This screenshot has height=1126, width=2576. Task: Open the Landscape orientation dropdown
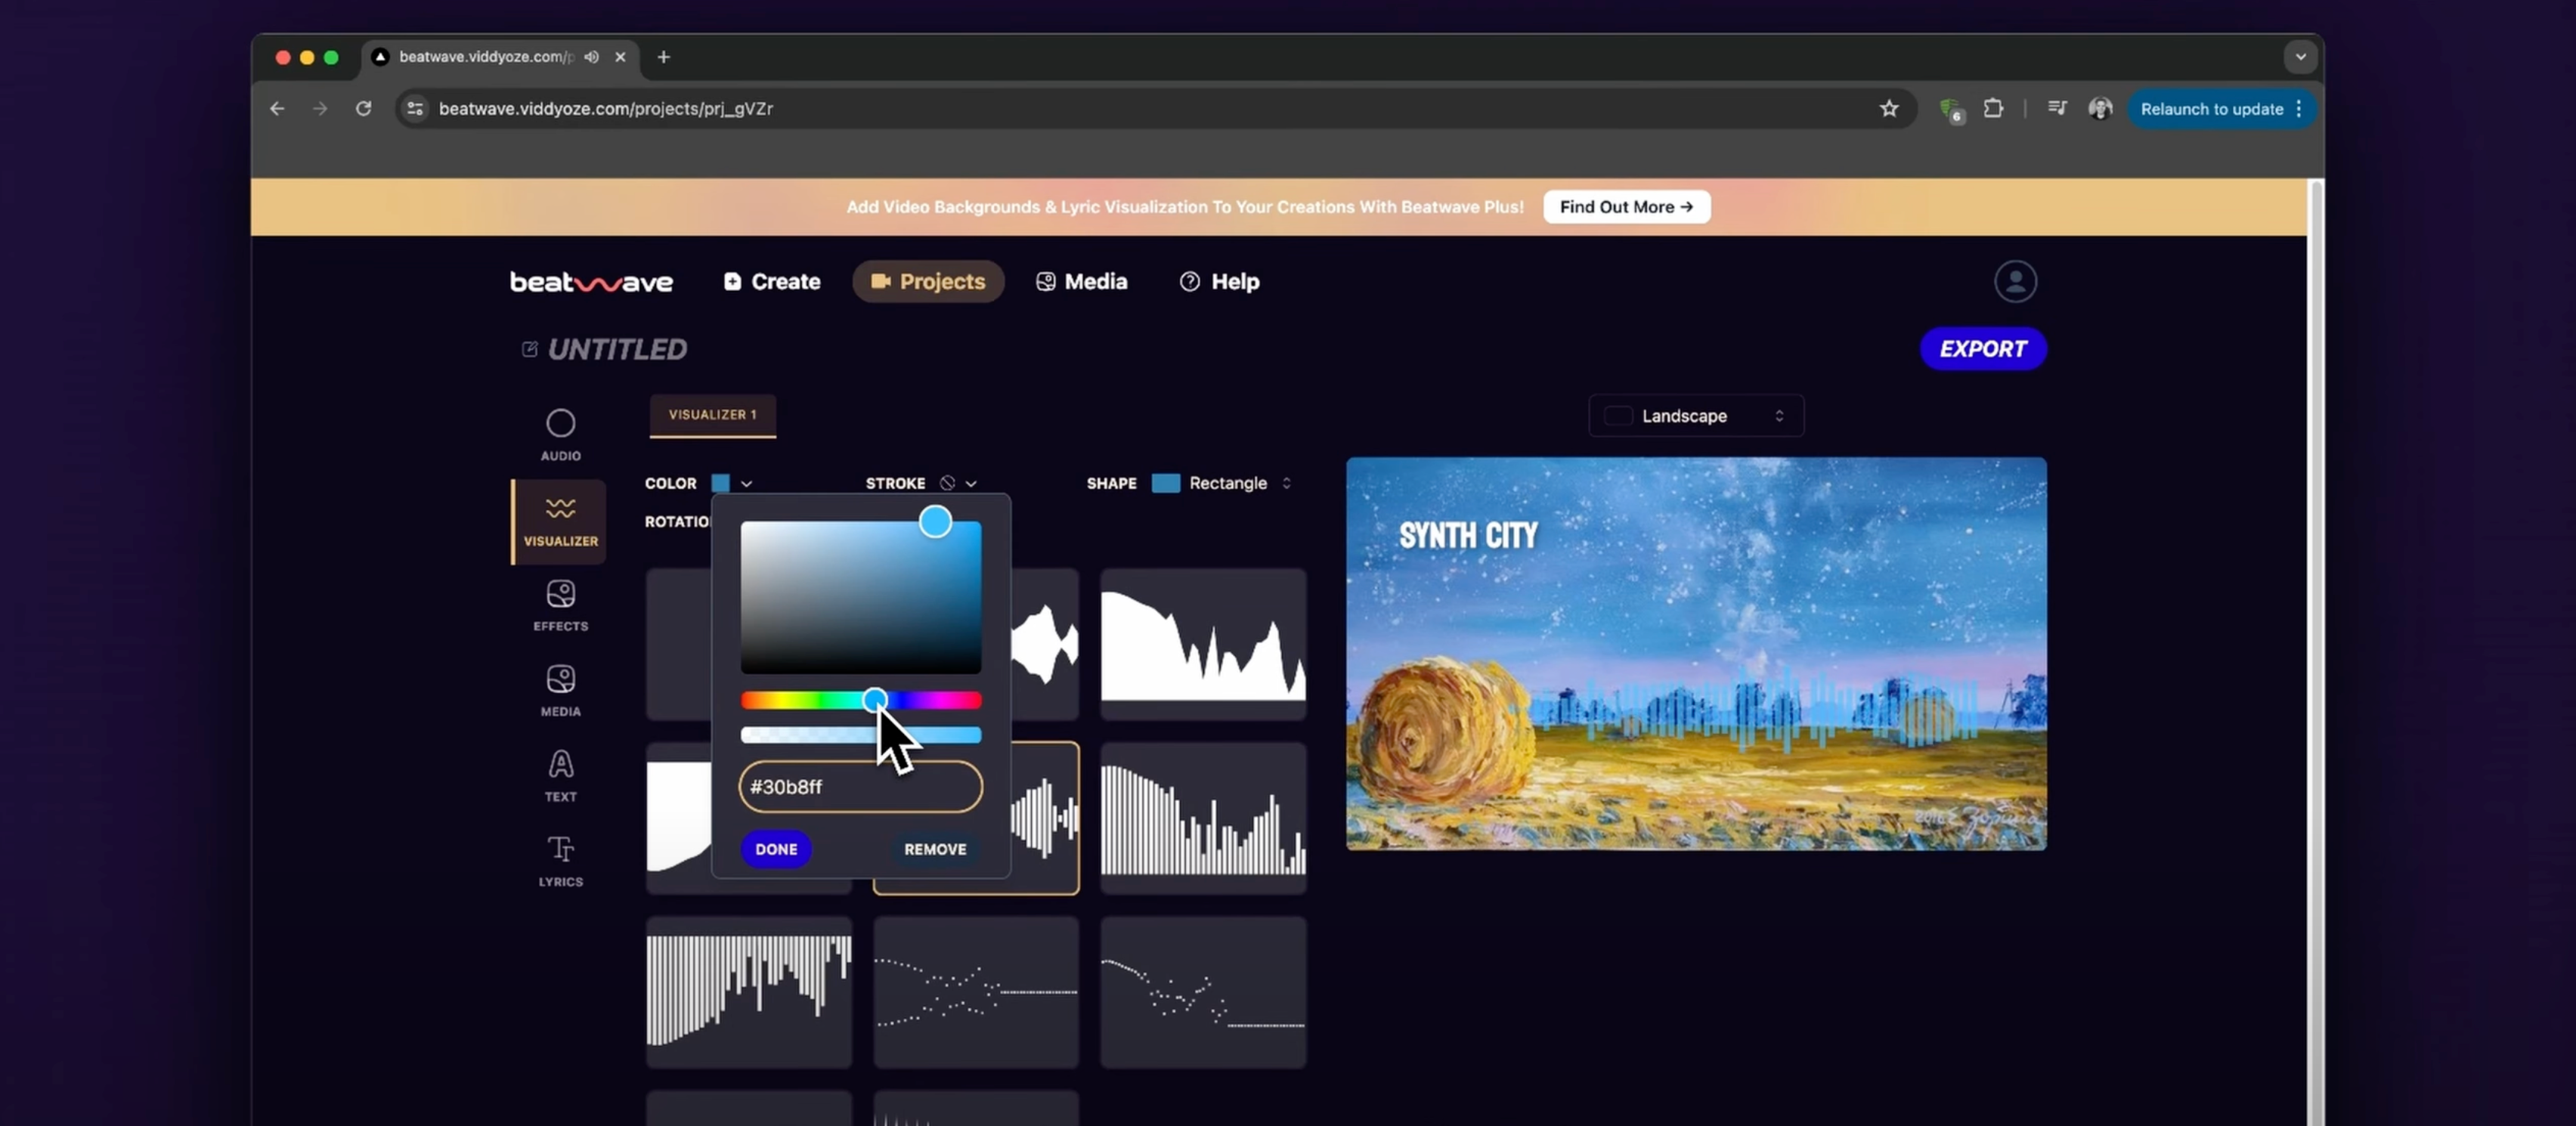point(1696,416)
